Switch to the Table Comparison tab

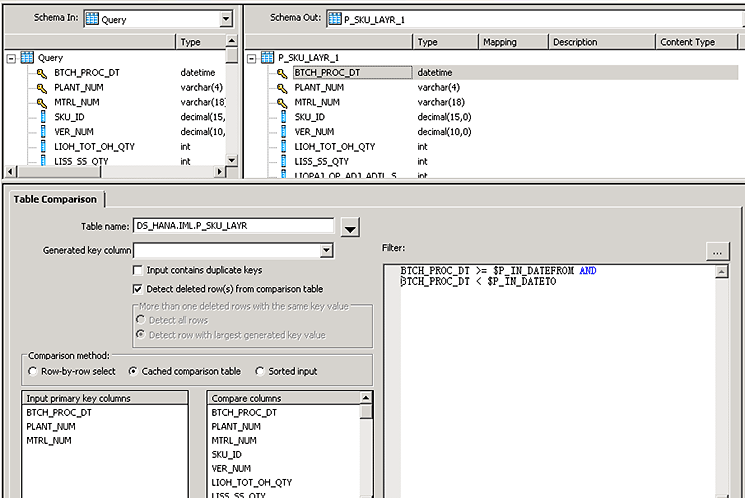click(58, 199)
